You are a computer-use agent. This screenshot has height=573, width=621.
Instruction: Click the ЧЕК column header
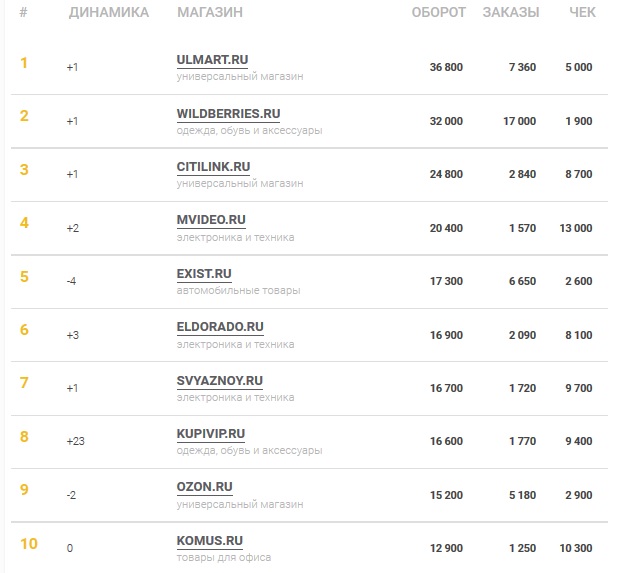(582, 13)
